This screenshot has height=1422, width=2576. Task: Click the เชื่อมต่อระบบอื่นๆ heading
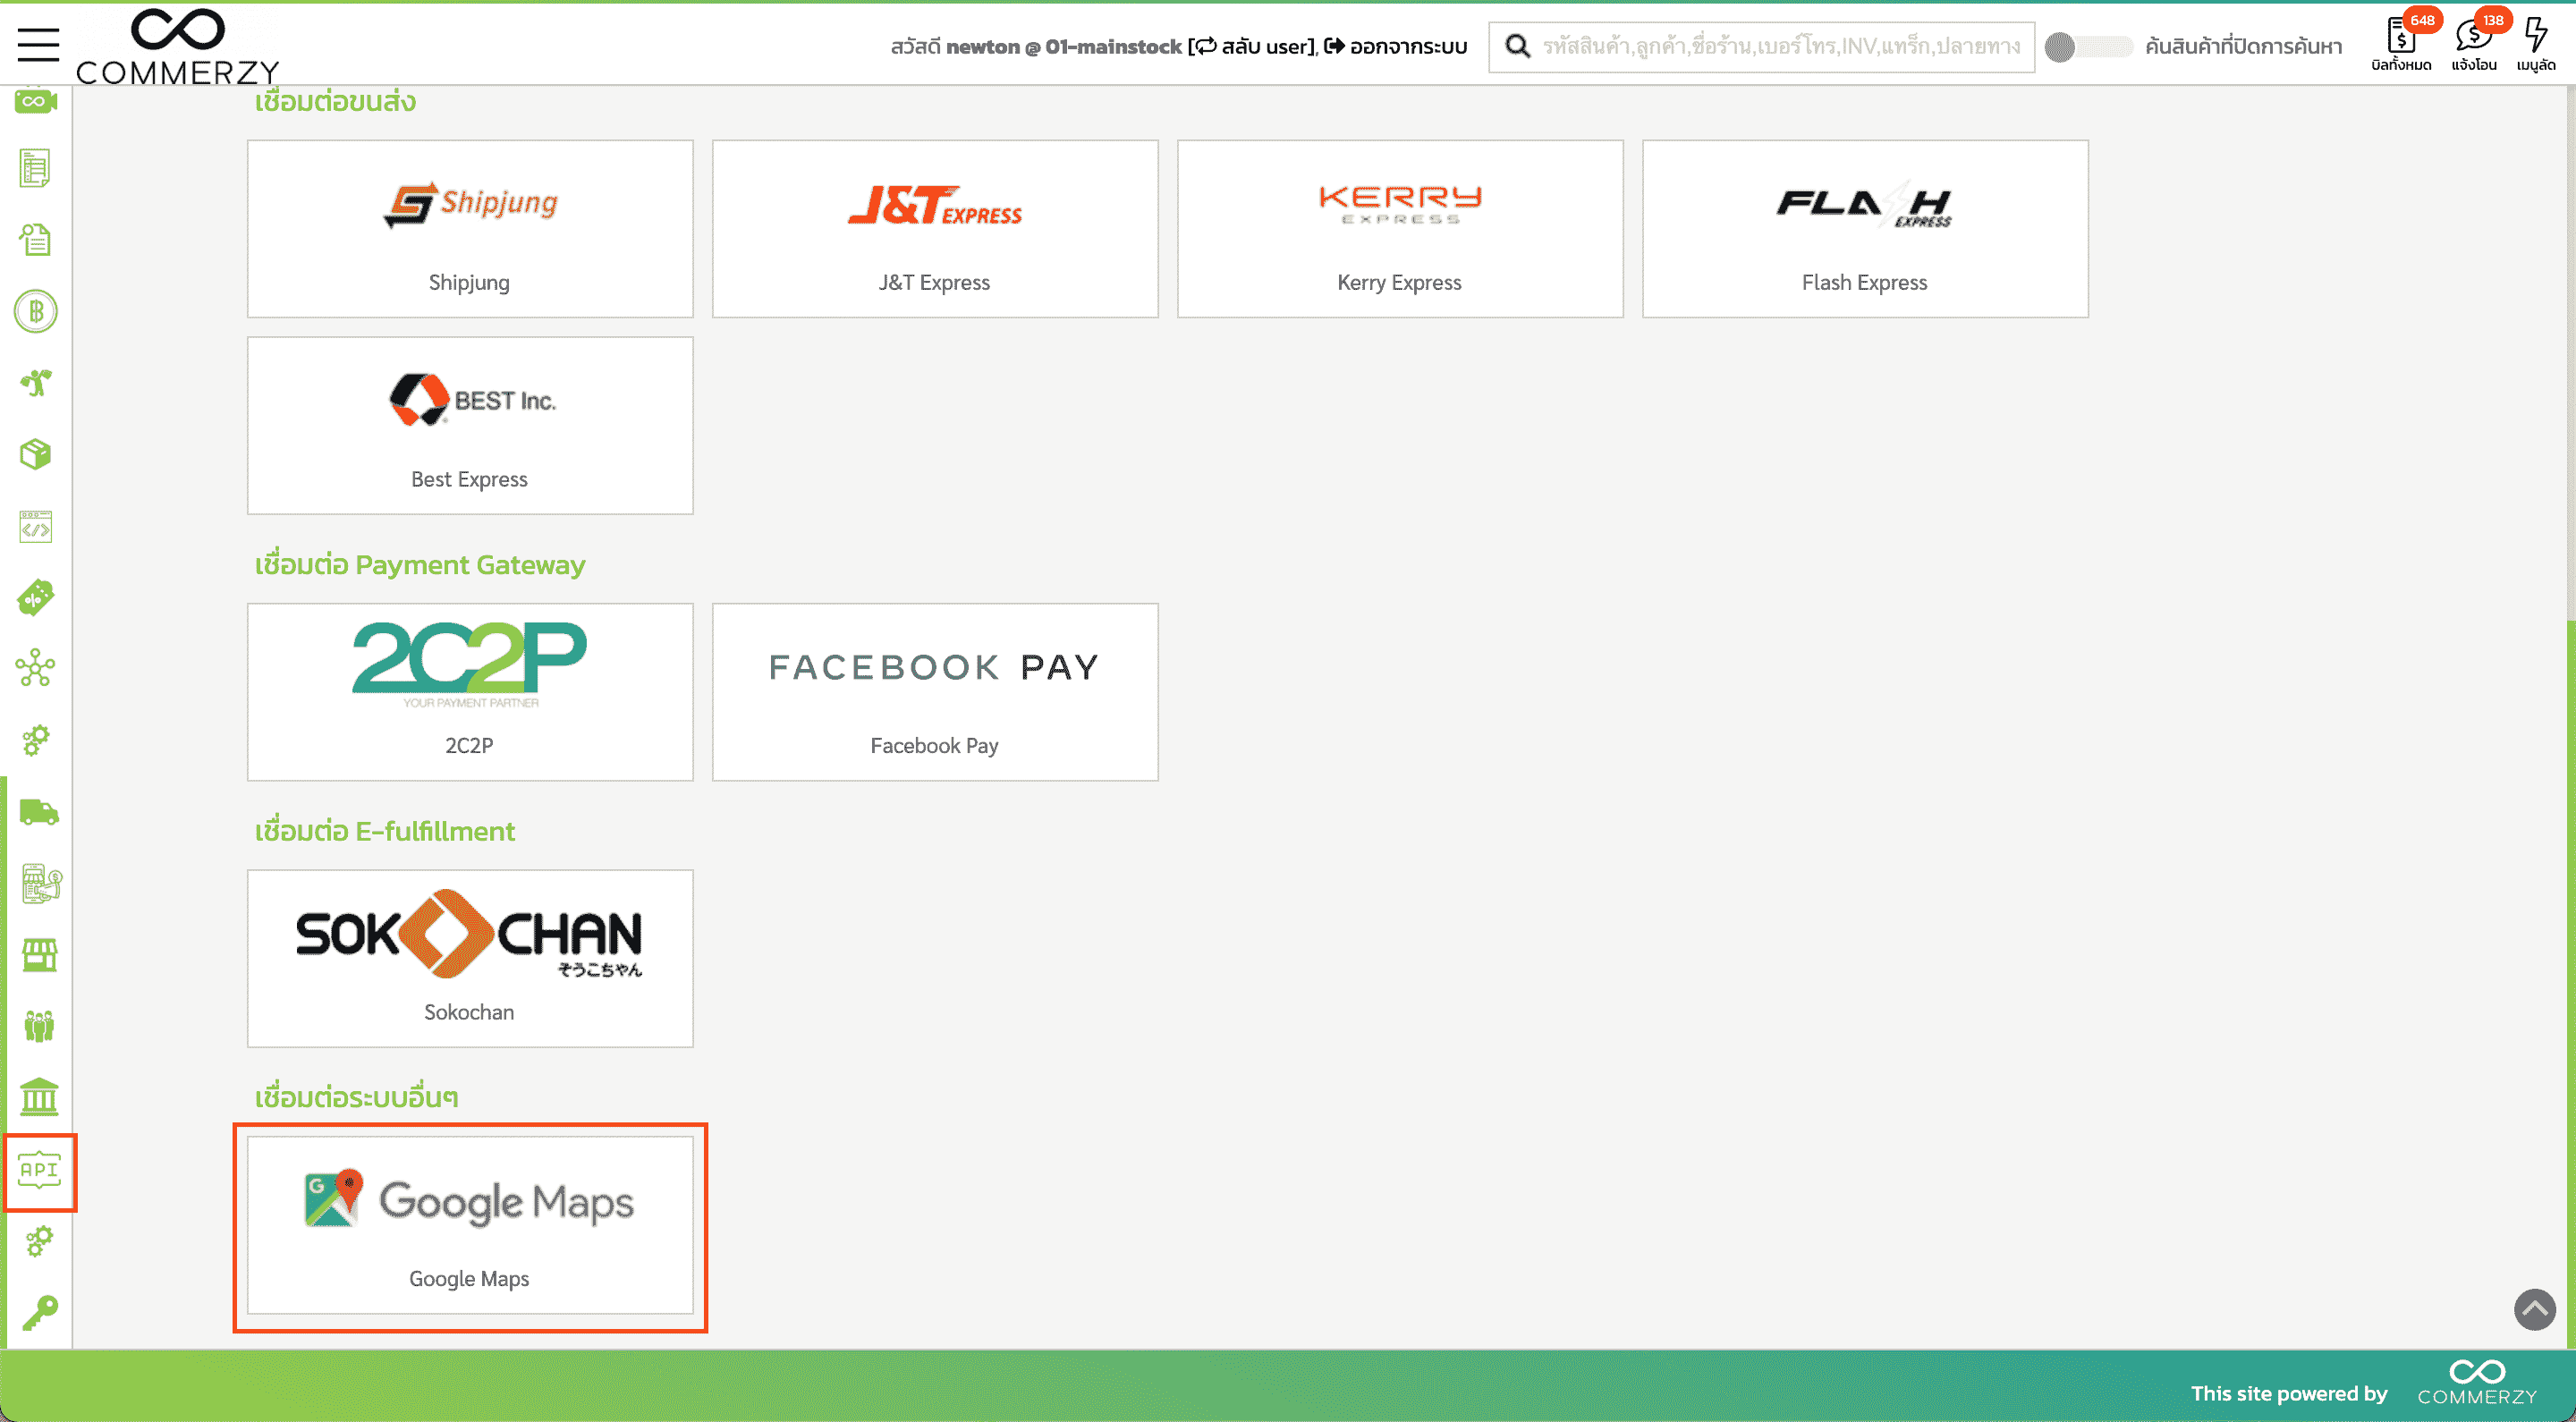pos(356,1098)
